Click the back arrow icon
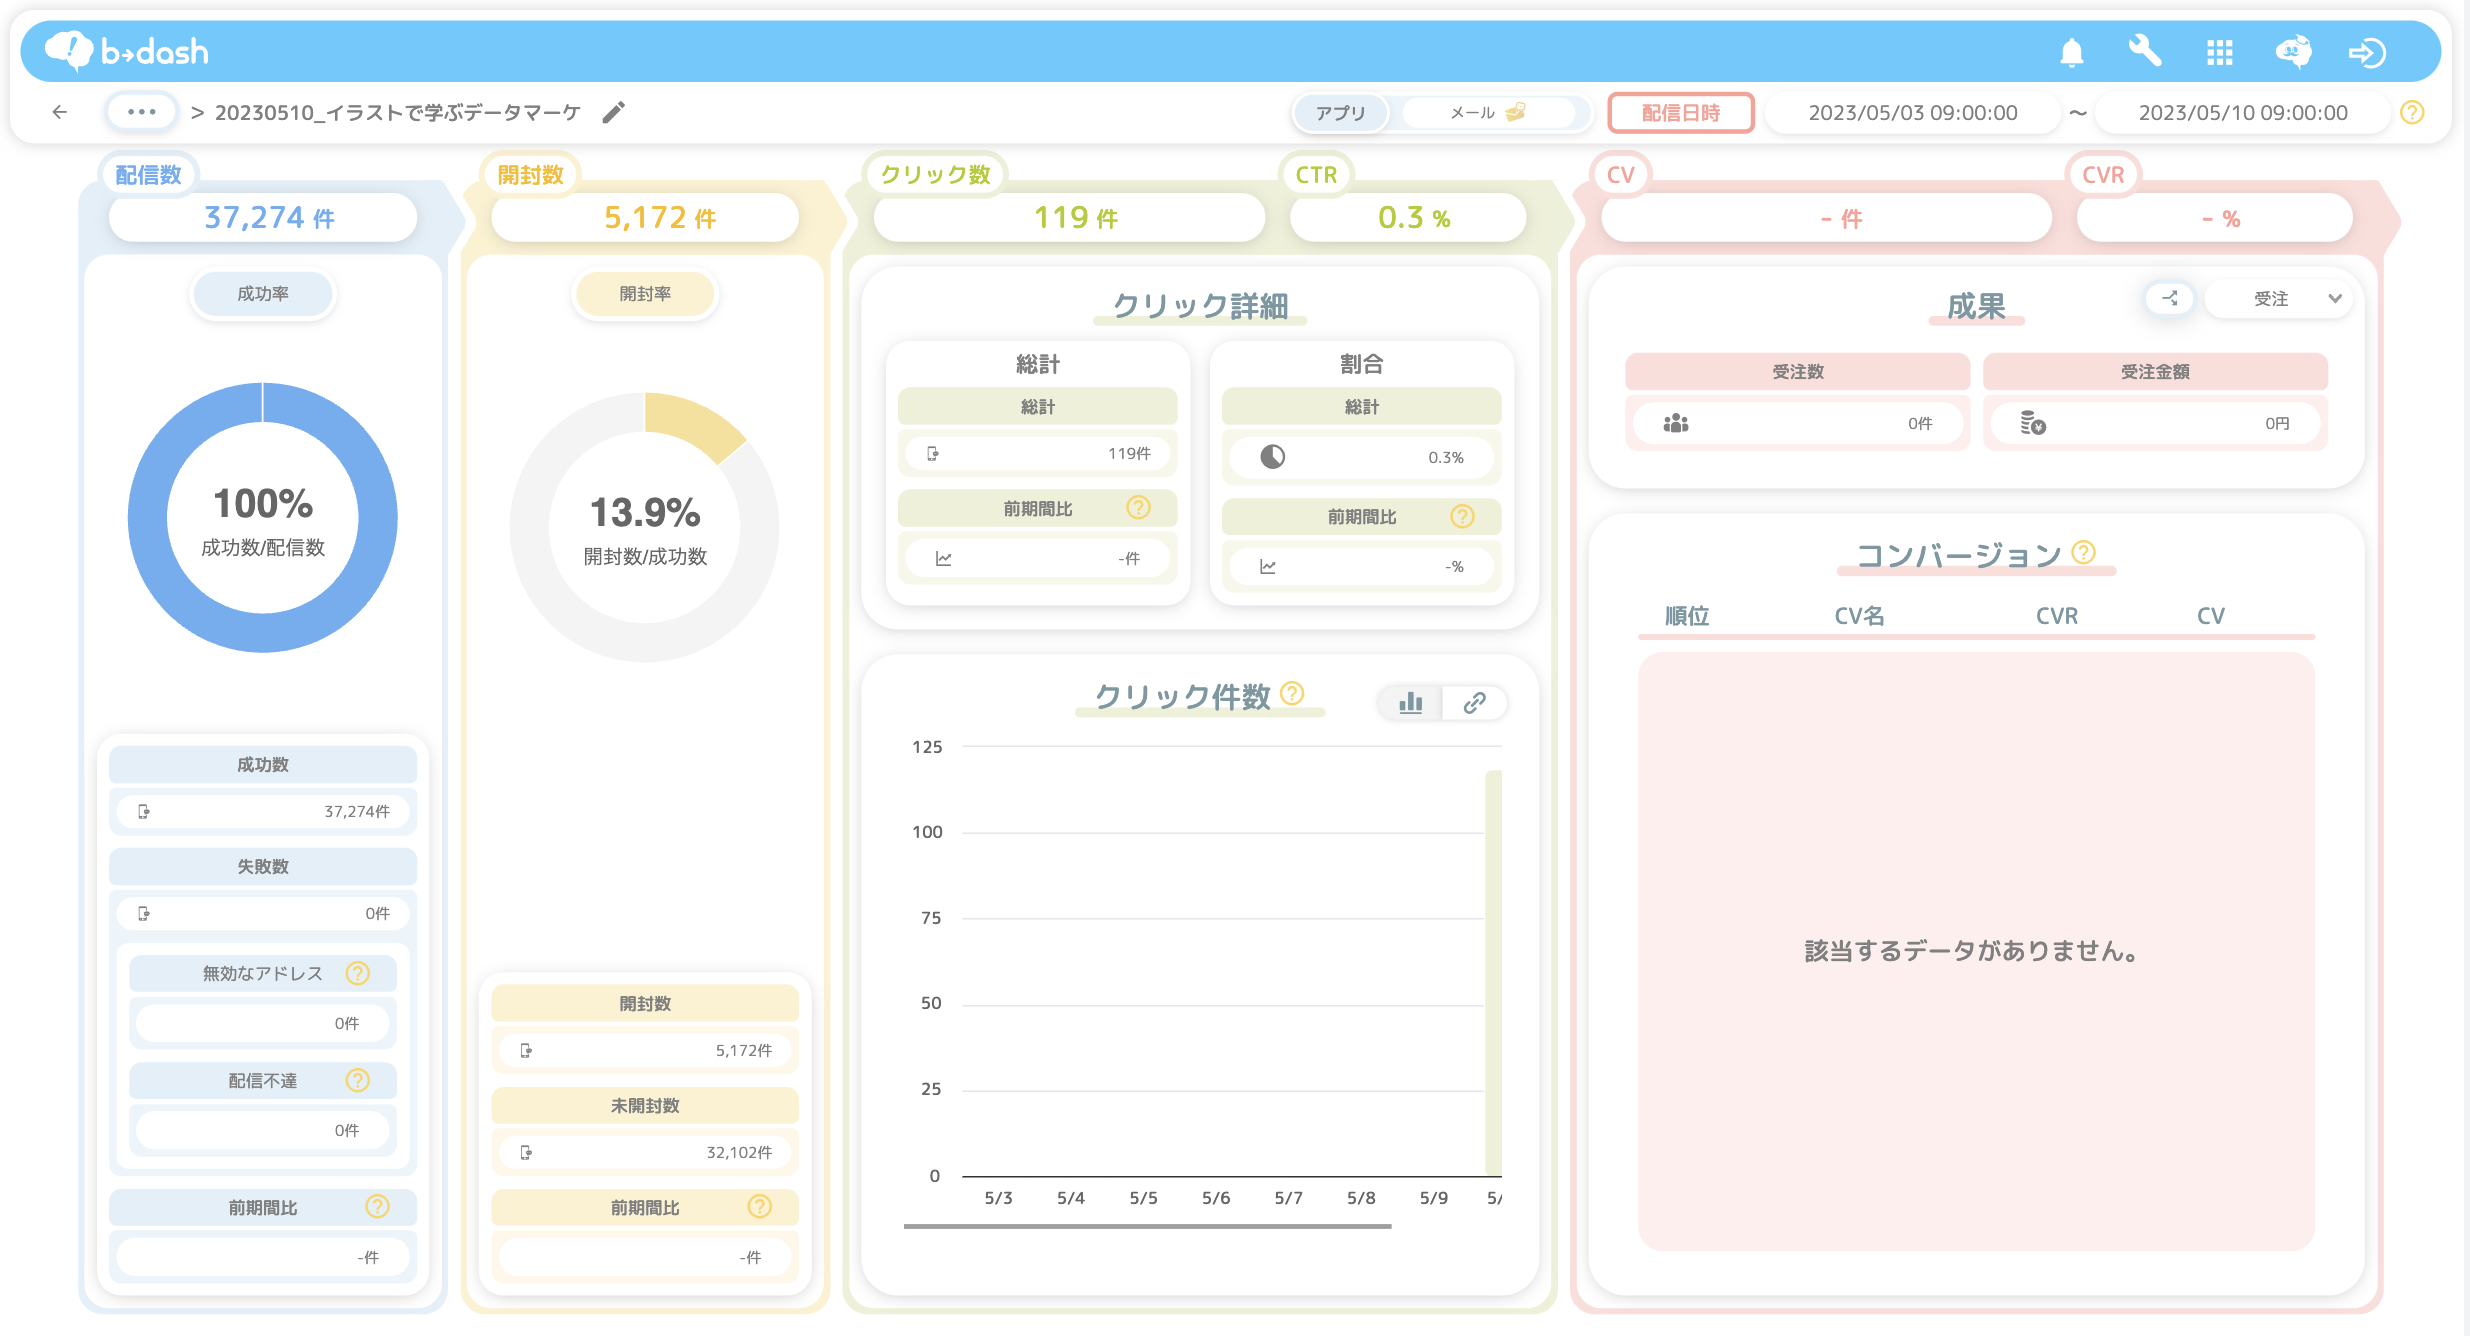This screenshot has height=1336, width=2470. click(60, 112)
